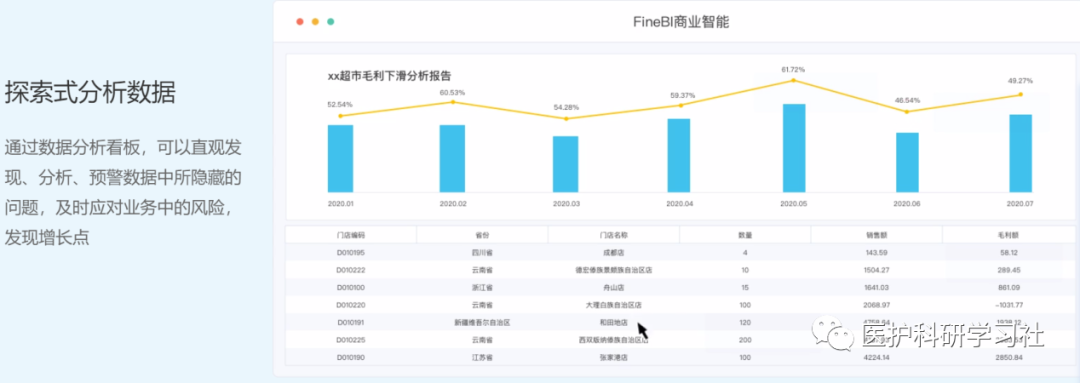Click the blue bar for 2020.06
The image size is (1080, 383).
907,163
